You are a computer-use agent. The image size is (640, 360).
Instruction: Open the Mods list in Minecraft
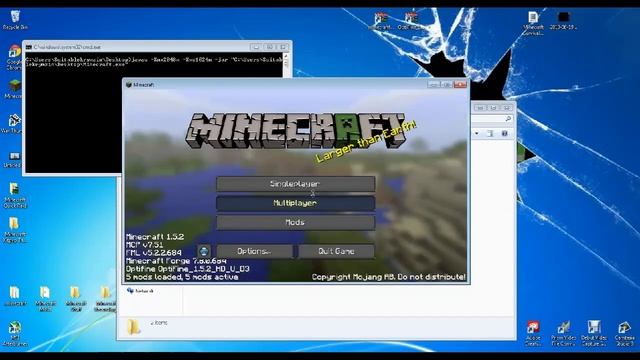click(x=296, y=222)
